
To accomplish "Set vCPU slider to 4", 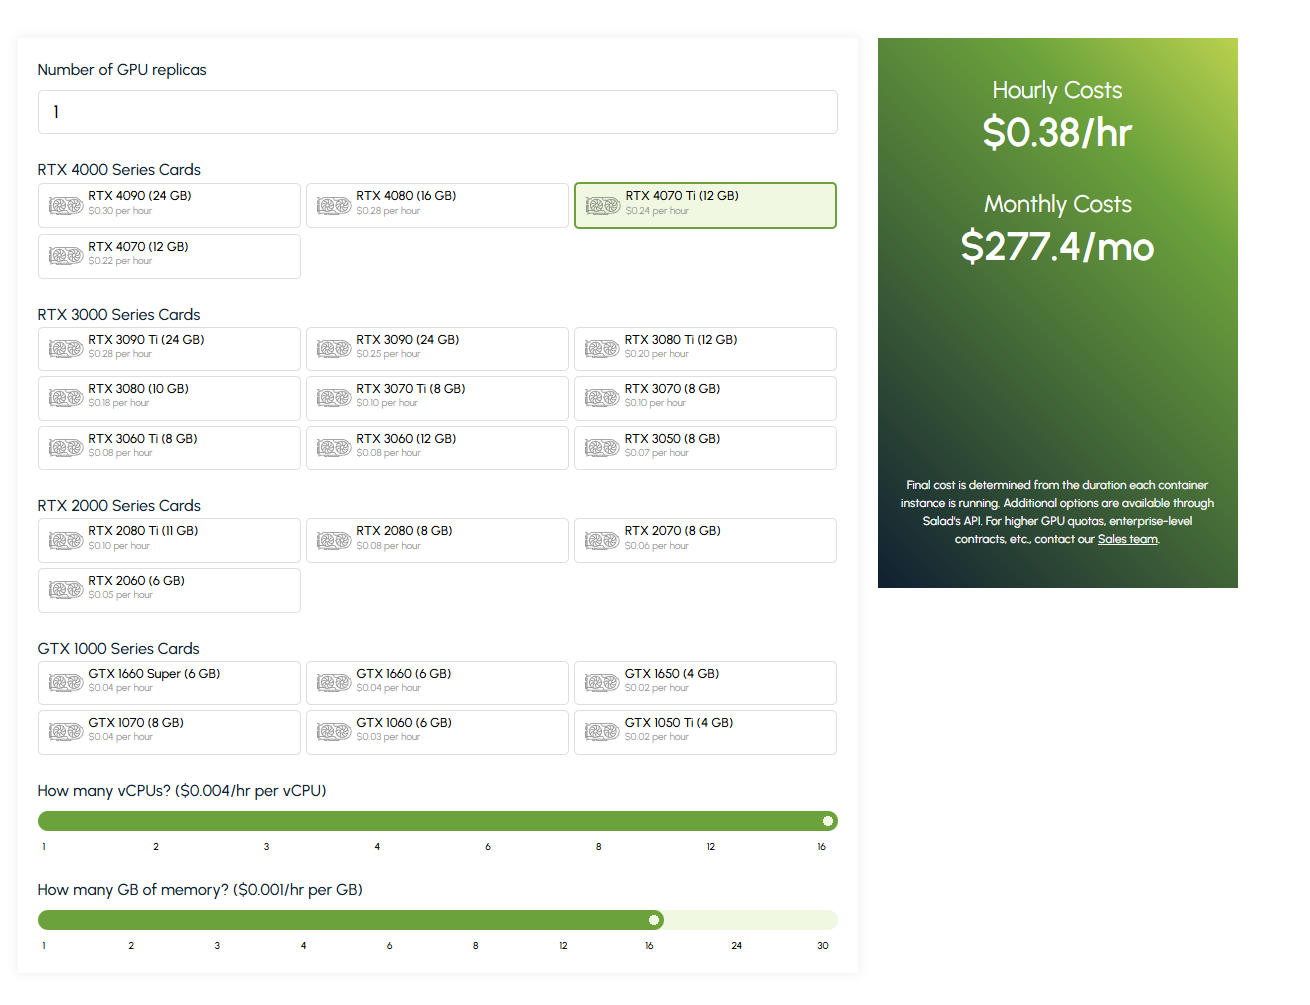I will [x=377, y=821].
